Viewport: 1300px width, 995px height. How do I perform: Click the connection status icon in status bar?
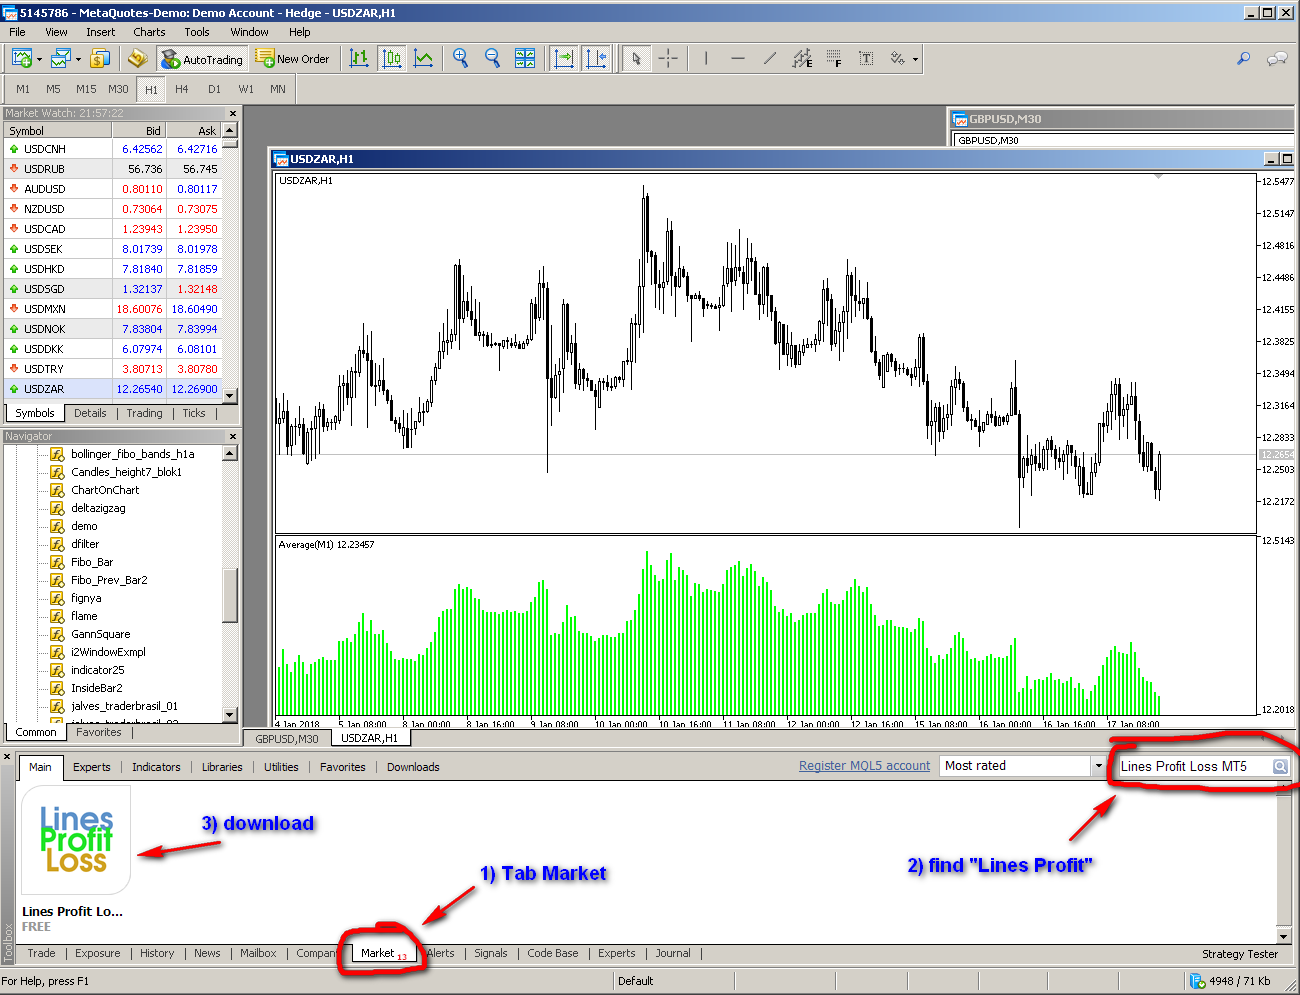(1197, 981)
